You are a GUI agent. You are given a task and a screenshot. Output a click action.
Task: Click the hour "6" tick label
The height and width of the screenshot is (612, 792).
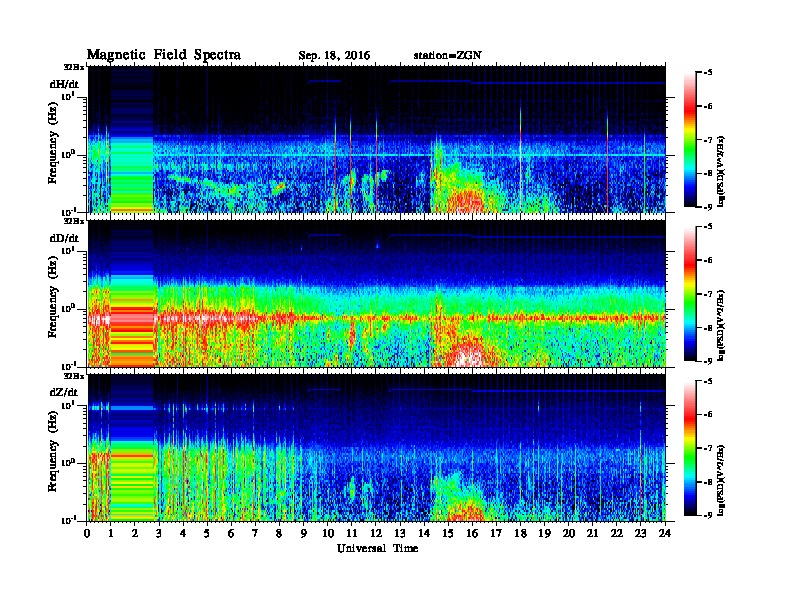click(x=231, y=534)
